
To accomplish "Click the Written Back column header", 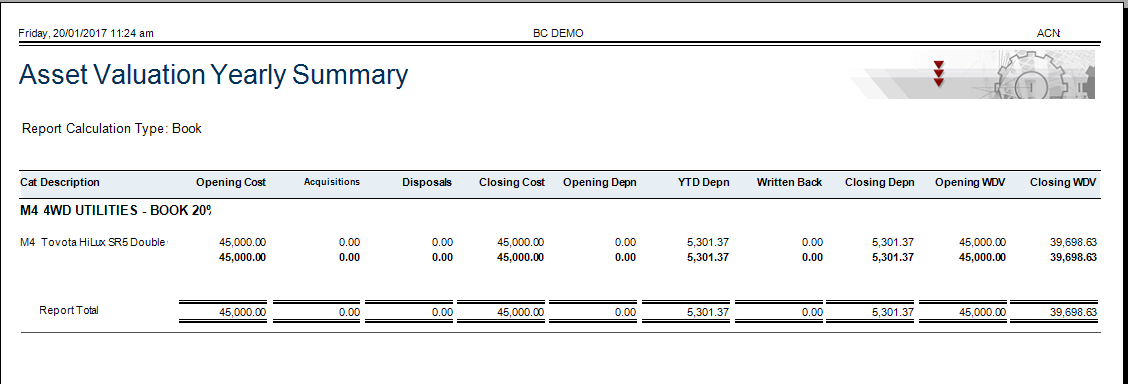I will click(x=789, y=183).
